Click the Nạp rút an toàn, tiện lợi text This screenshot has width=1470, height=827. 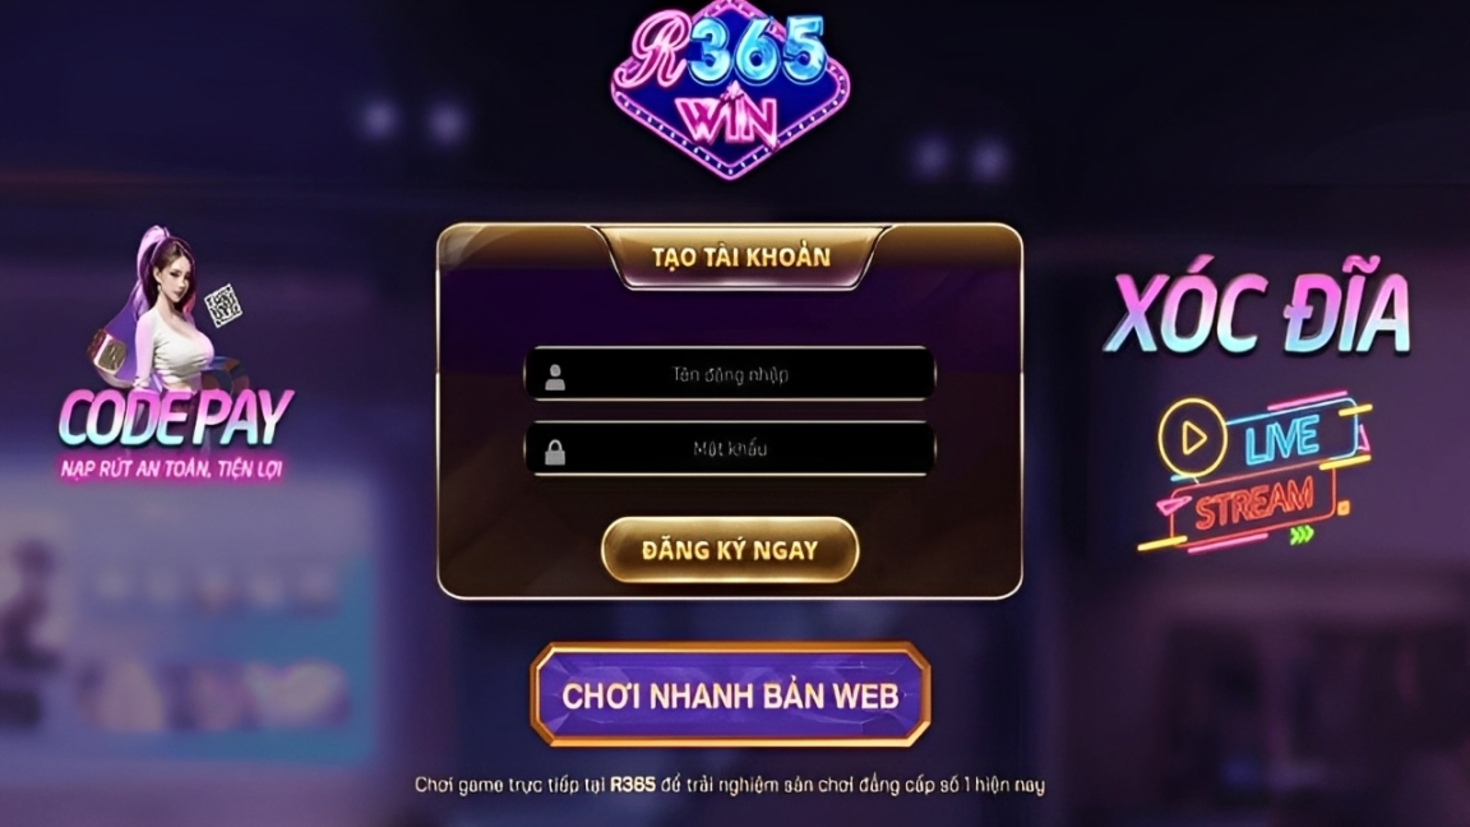click(172, 468)
